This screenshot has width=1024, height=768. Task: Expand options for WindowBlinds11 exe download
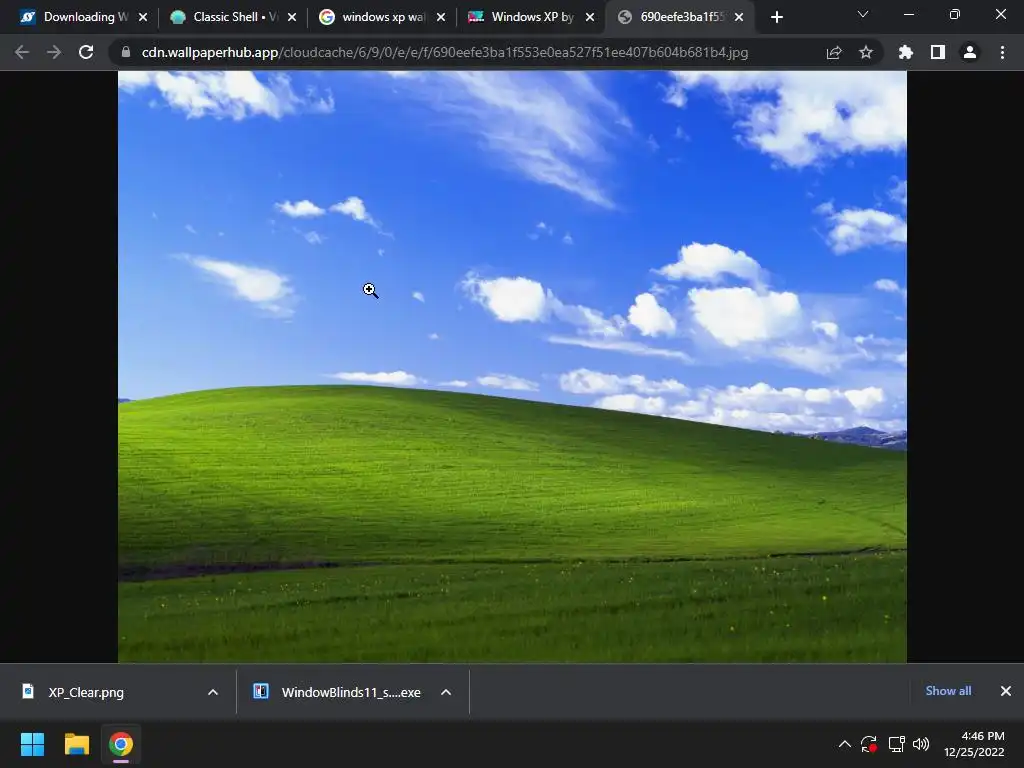pyautogui.click(x=446, y=692)
